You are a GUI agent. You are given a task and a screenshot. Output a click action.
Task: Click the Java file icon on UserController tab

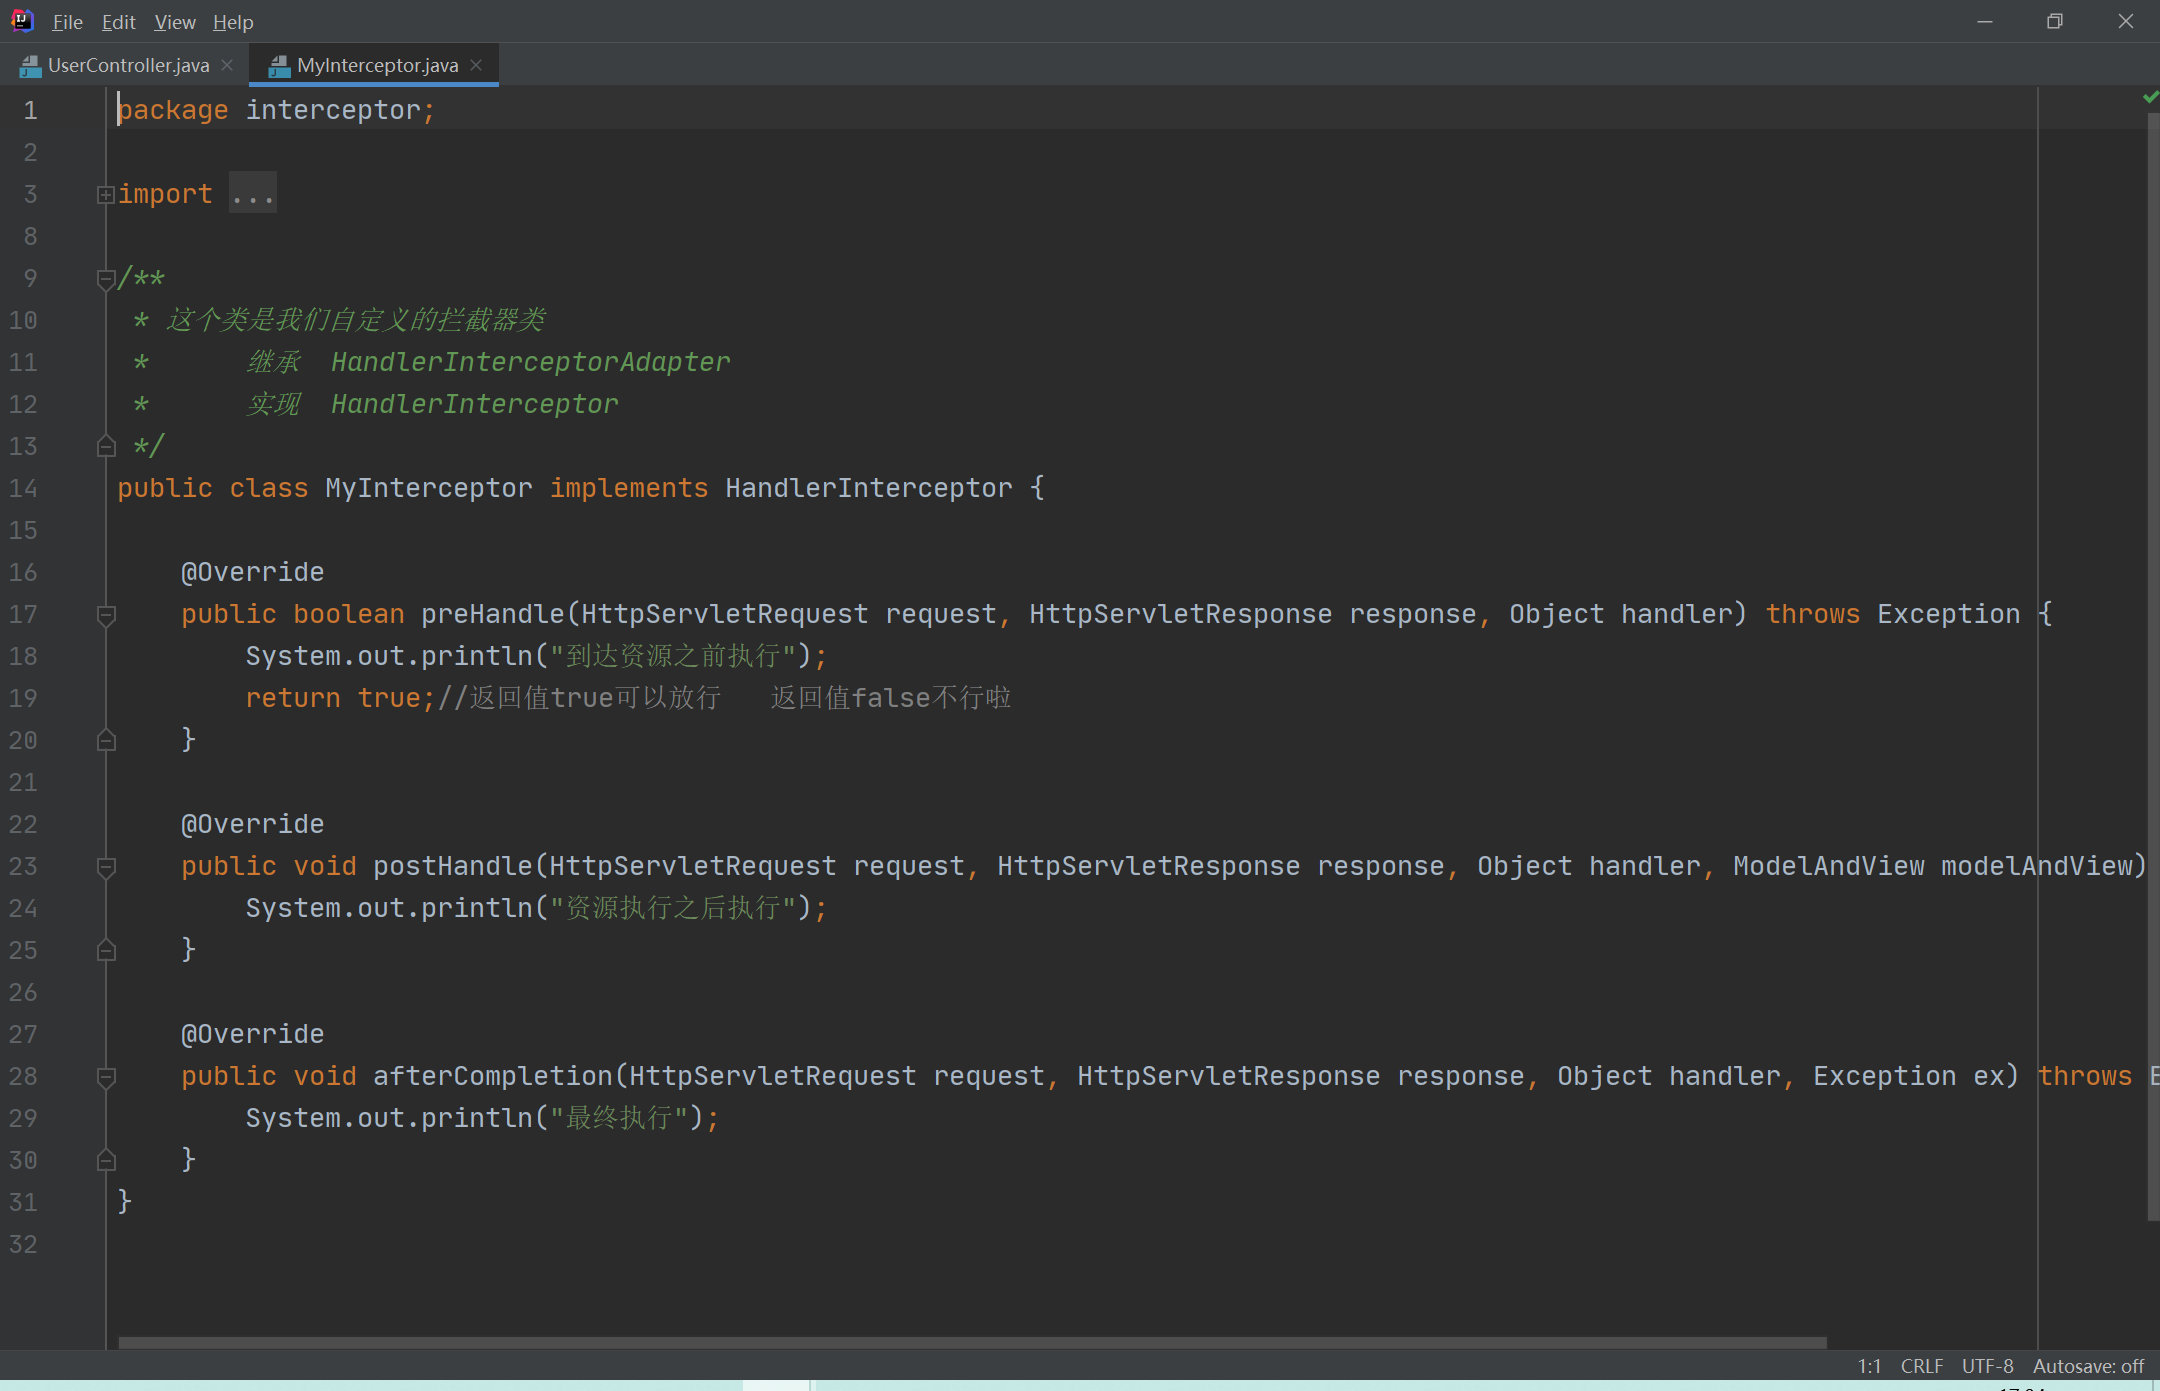coord(30,66)
